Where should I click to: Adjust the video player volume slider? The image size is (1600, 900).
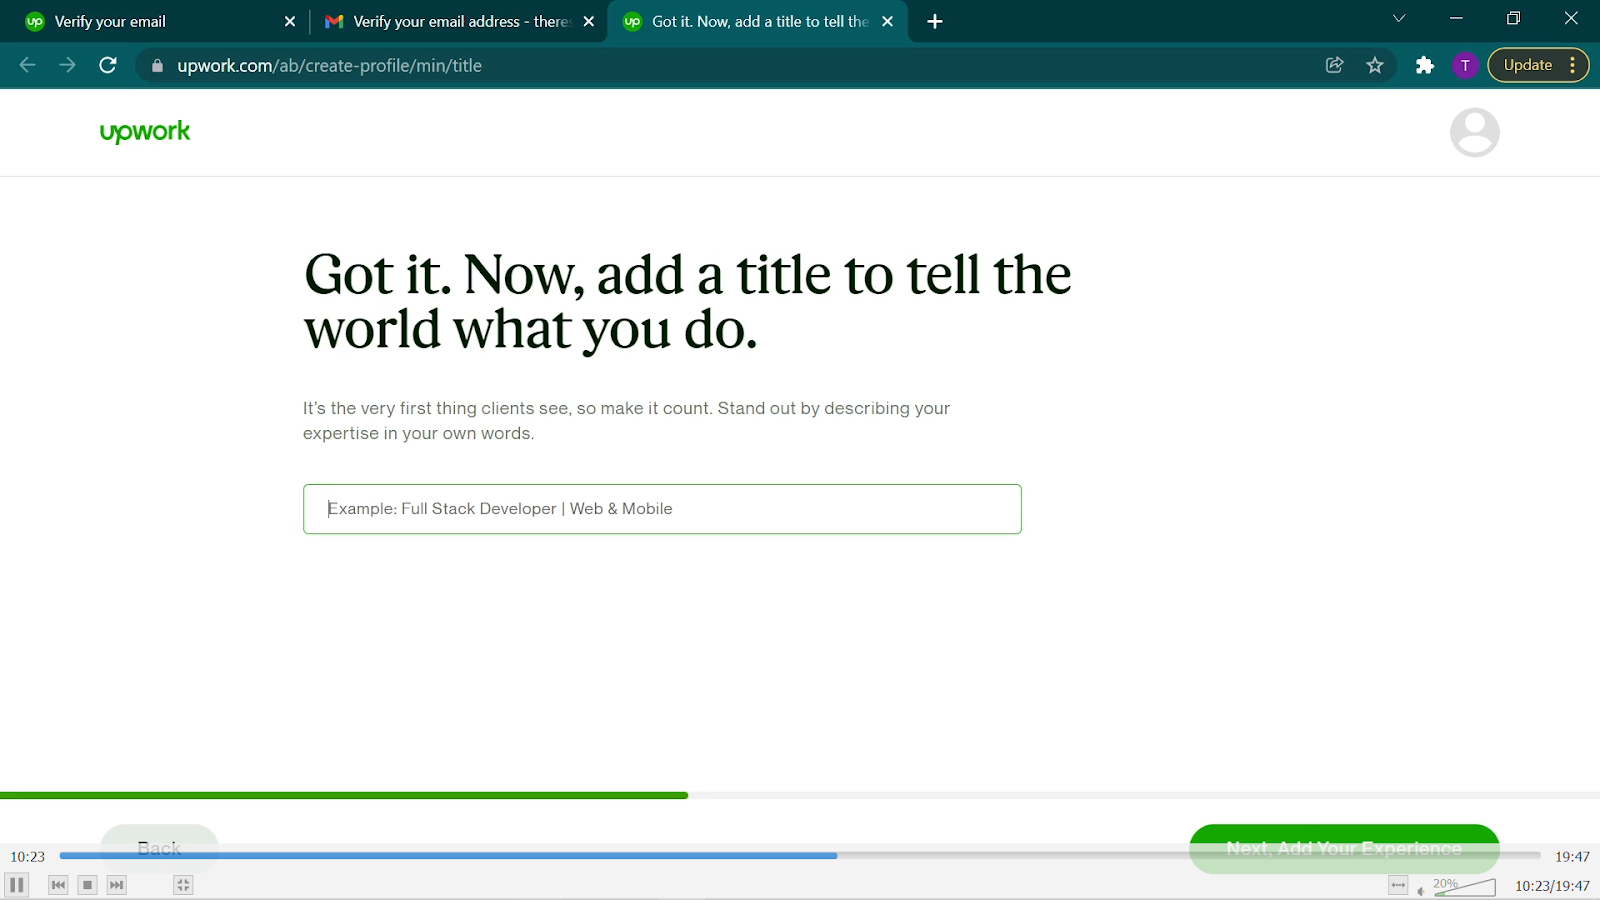(1464, 886)
